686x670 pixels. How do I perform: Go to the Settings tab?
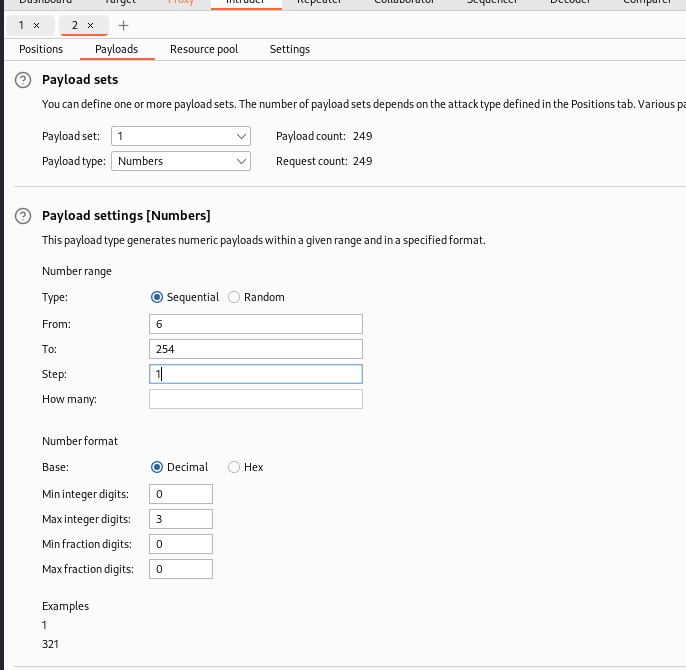click(x=290, y=49)
